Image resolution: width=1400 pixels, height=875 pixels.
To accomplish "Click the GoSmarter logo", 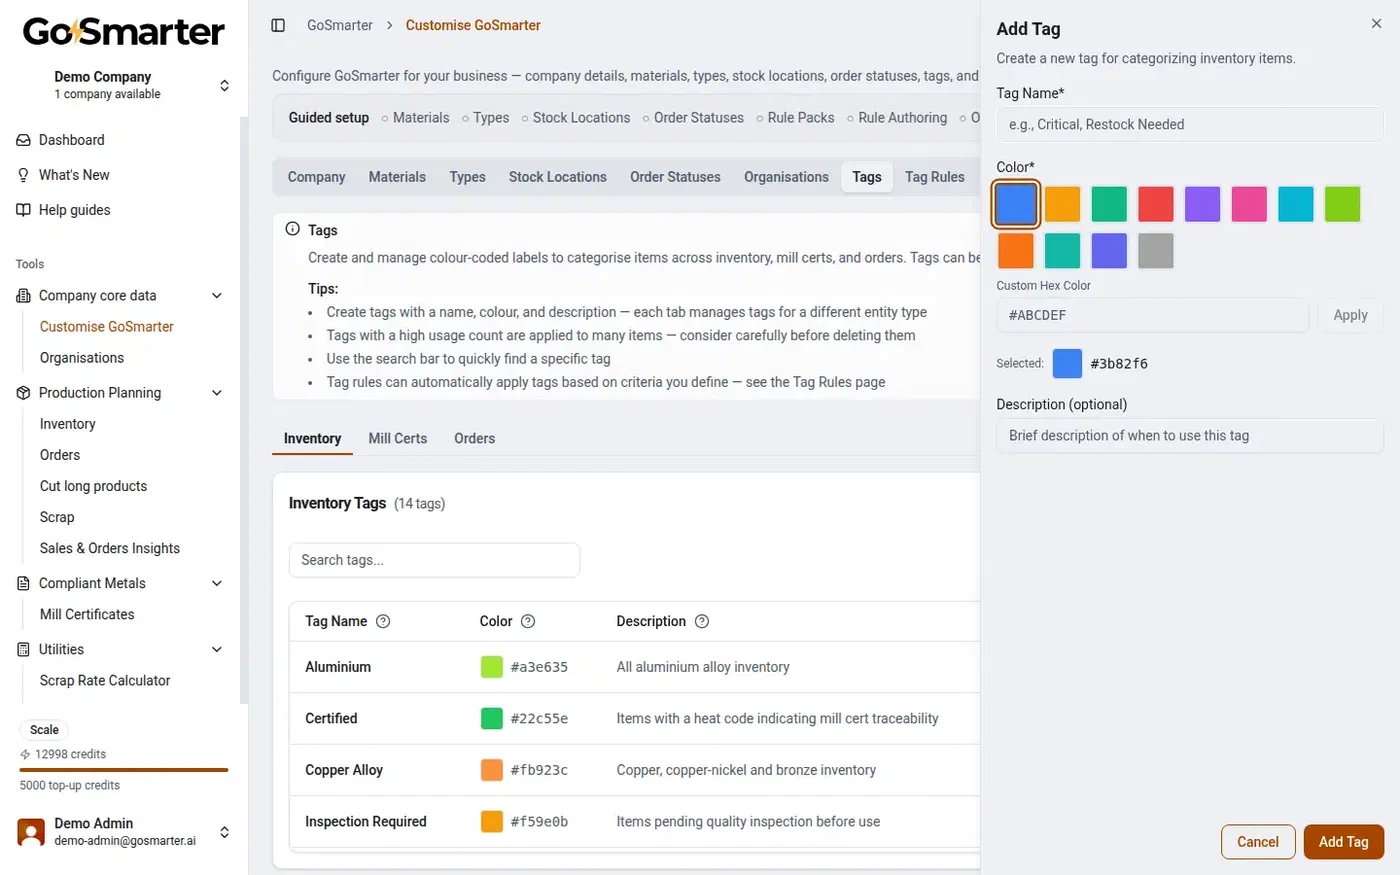I will click(x=124, y=32).
